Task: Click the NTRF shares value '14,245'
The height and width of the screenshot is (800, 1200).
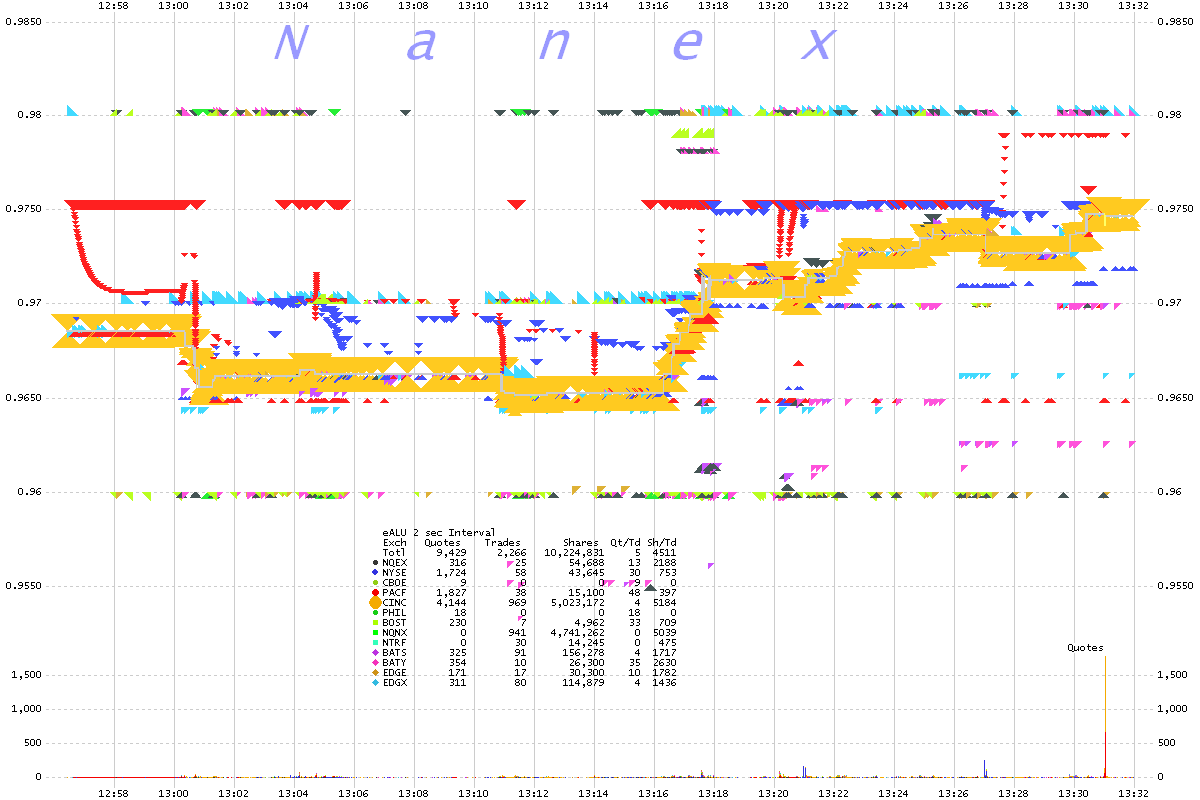Action: 586,643
